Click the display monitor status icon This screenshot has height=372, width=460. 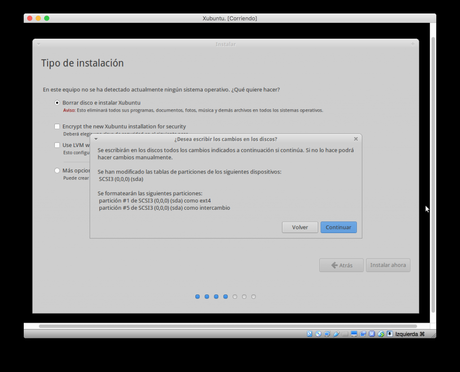click(354, 334)
